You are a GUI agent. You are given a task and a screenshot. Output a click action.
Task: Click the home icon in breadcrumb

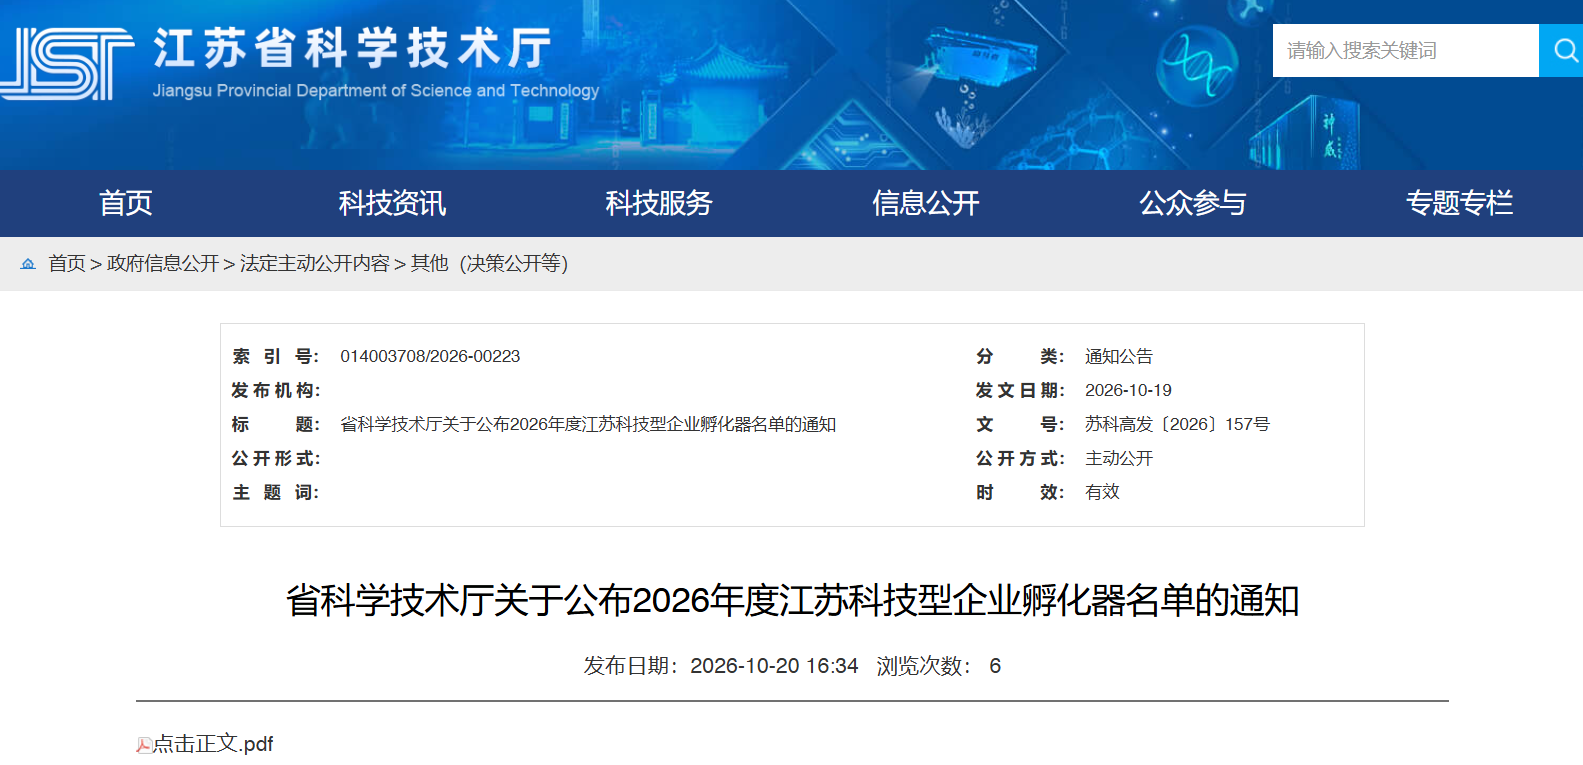pos(28,264)
